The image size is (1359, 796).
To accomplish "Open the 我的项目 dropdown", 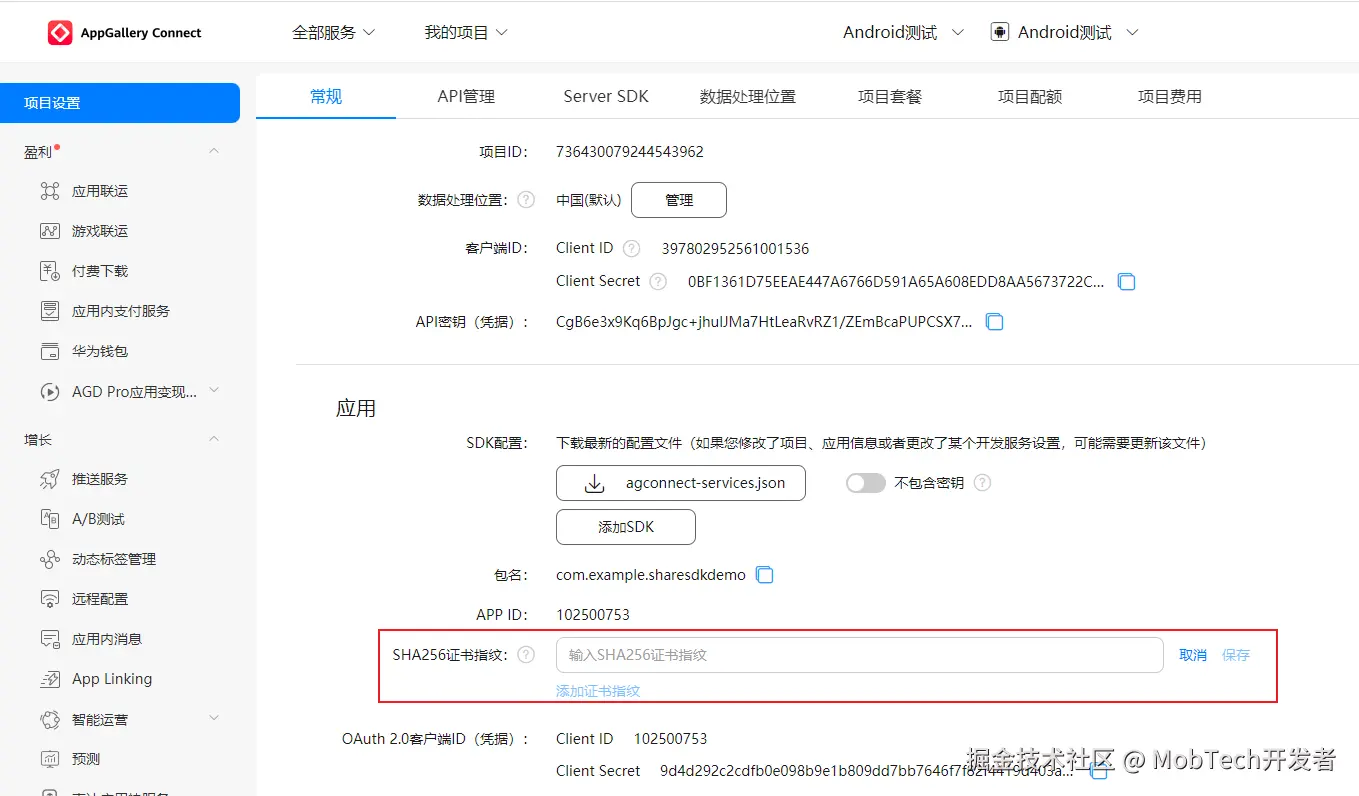I will (x=466, y=32).
